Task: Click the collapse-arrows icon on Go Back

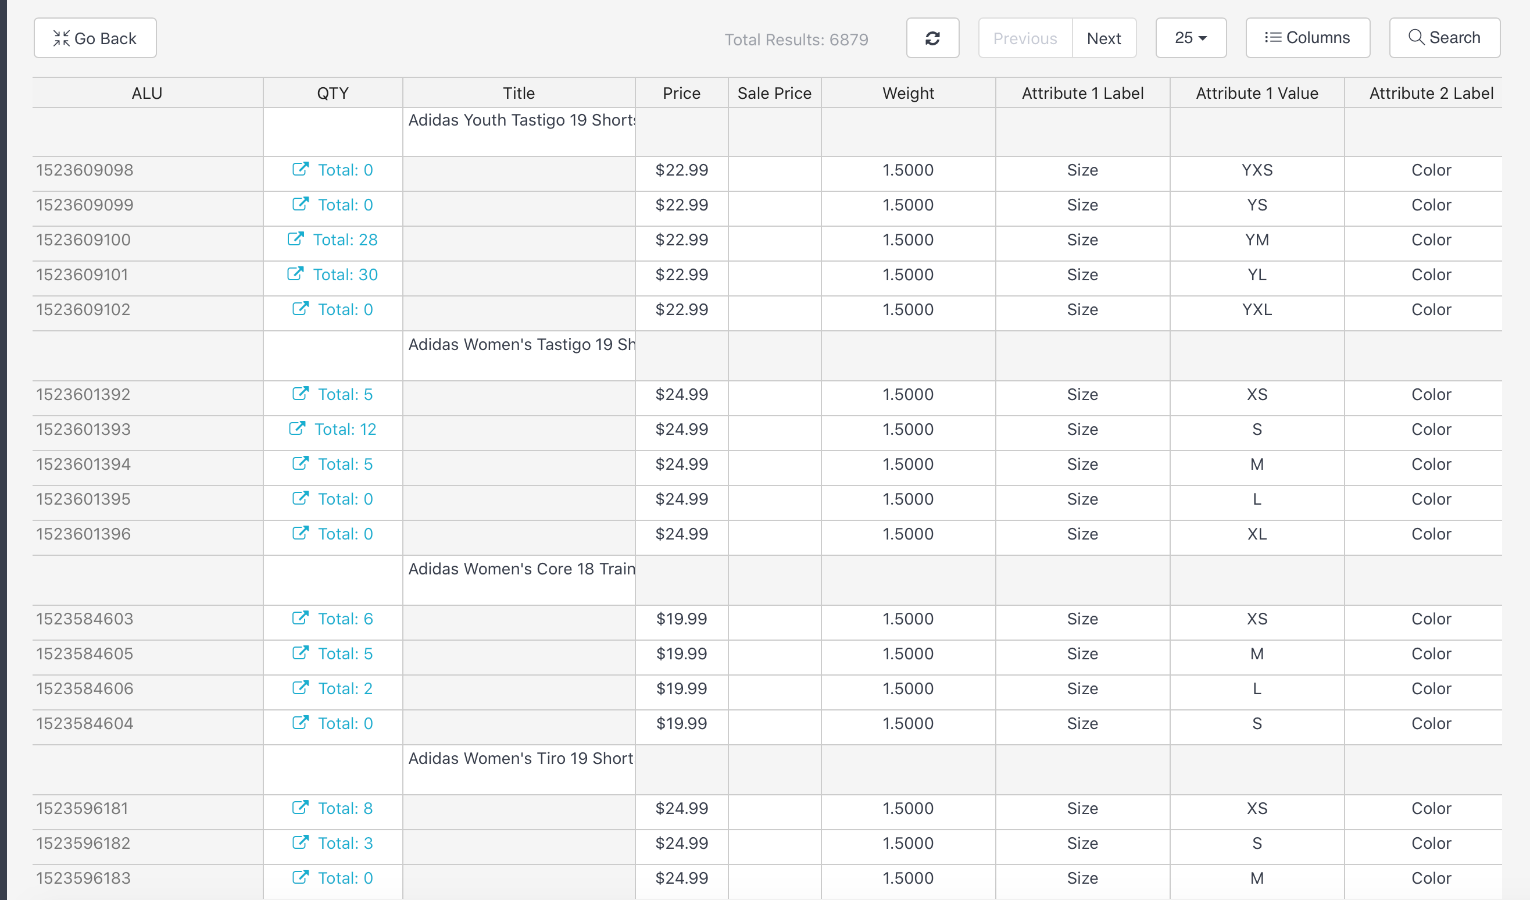Action: tap(61, 37)
